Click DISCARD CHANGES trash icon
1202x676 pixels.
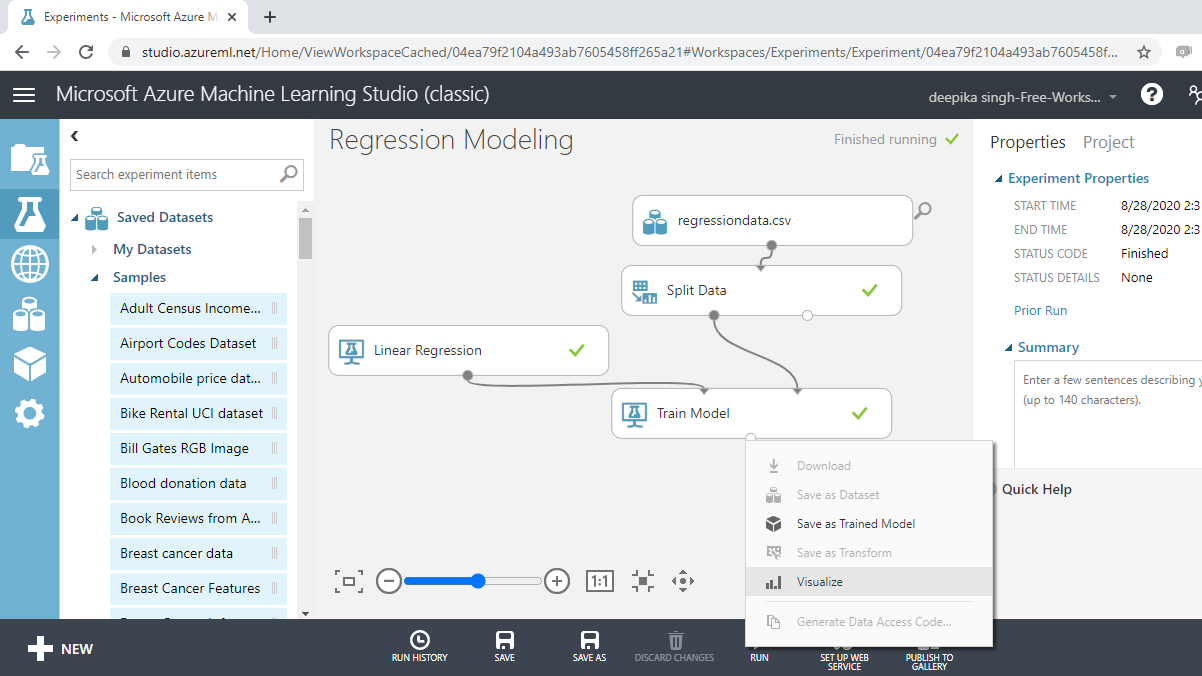click(675, 647)
